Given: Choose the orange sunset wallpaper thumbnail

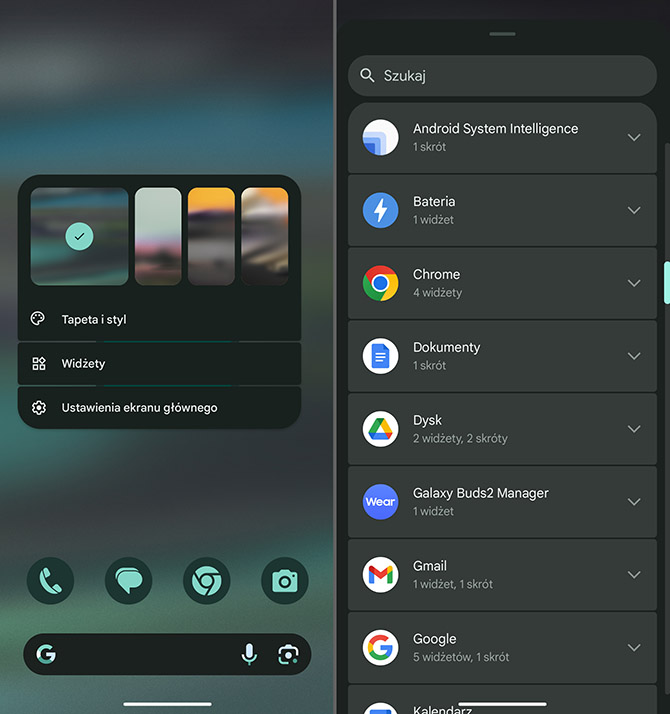Looking at the screenshot, I should tap(211, 236).
